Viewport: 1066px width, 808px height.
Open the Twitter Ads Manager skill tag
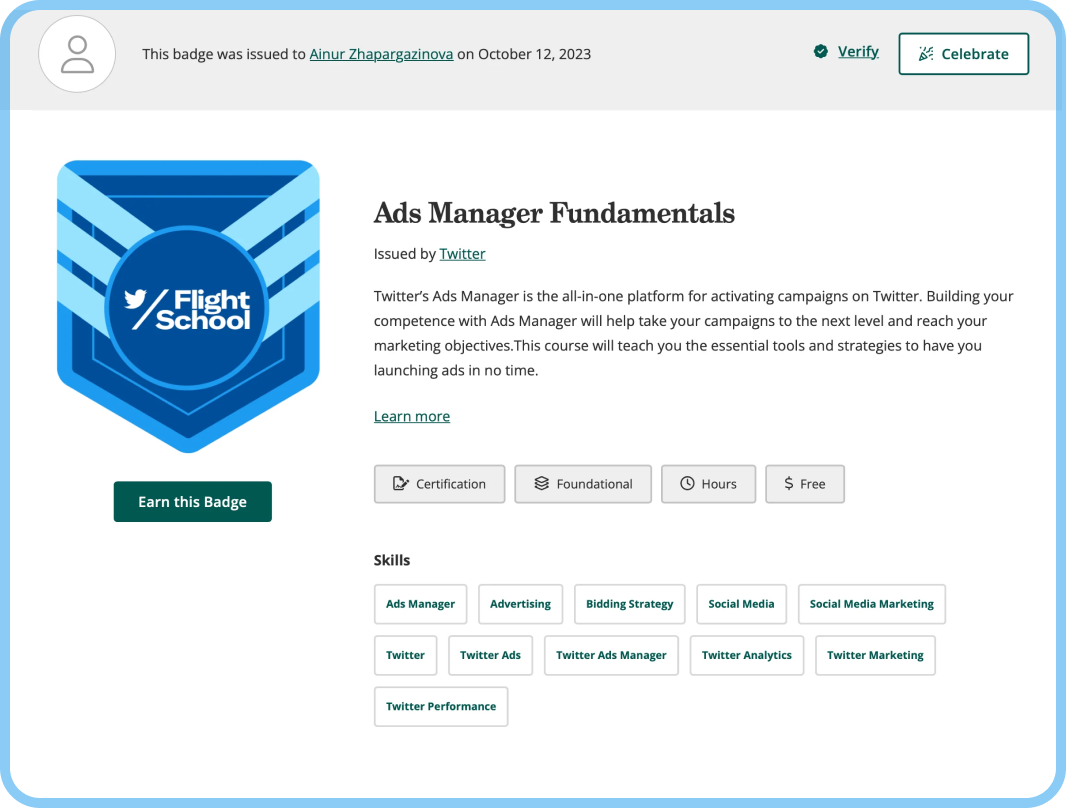tap(611, 655)
